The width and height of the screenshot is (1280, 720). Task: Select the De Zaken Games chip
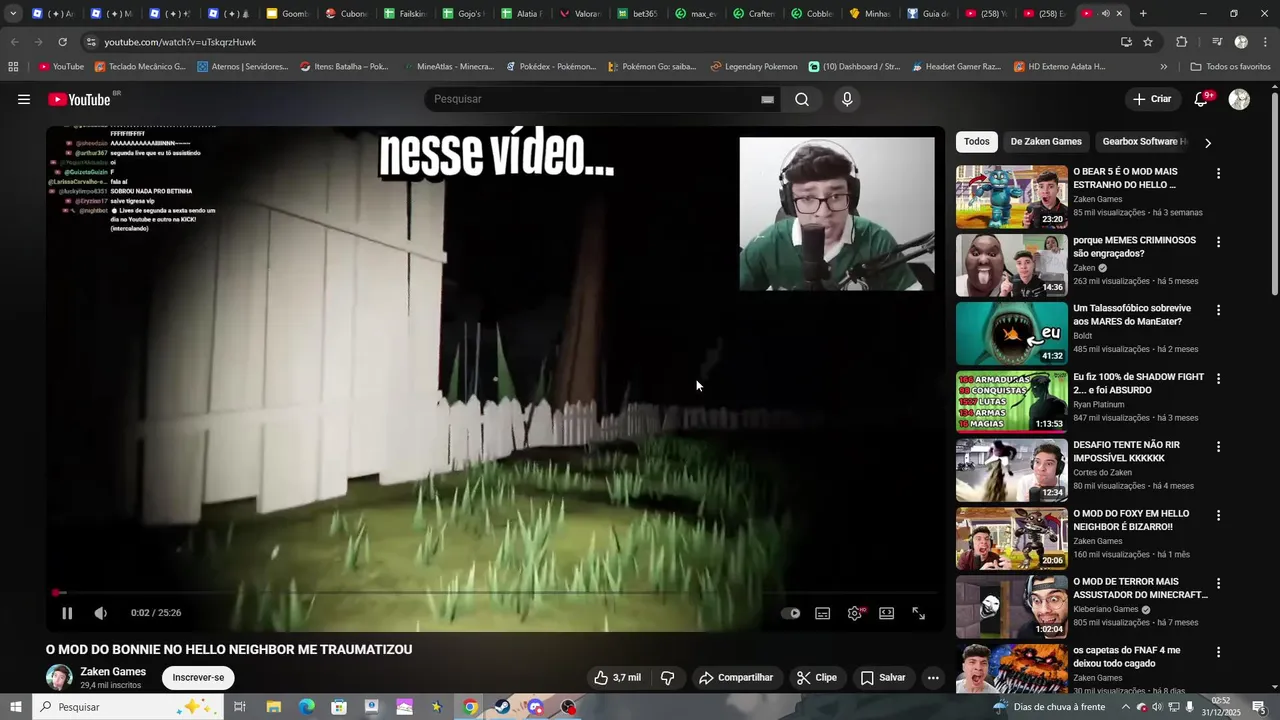coord(1046,141)
